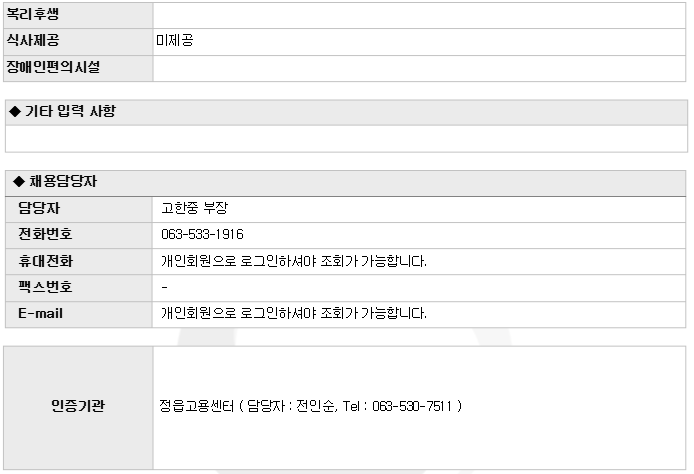Image resolution: width=694 pixels, height=474 pixels.
Task: Click the empty 복리후생 value cell
Action: pos(420,15)
